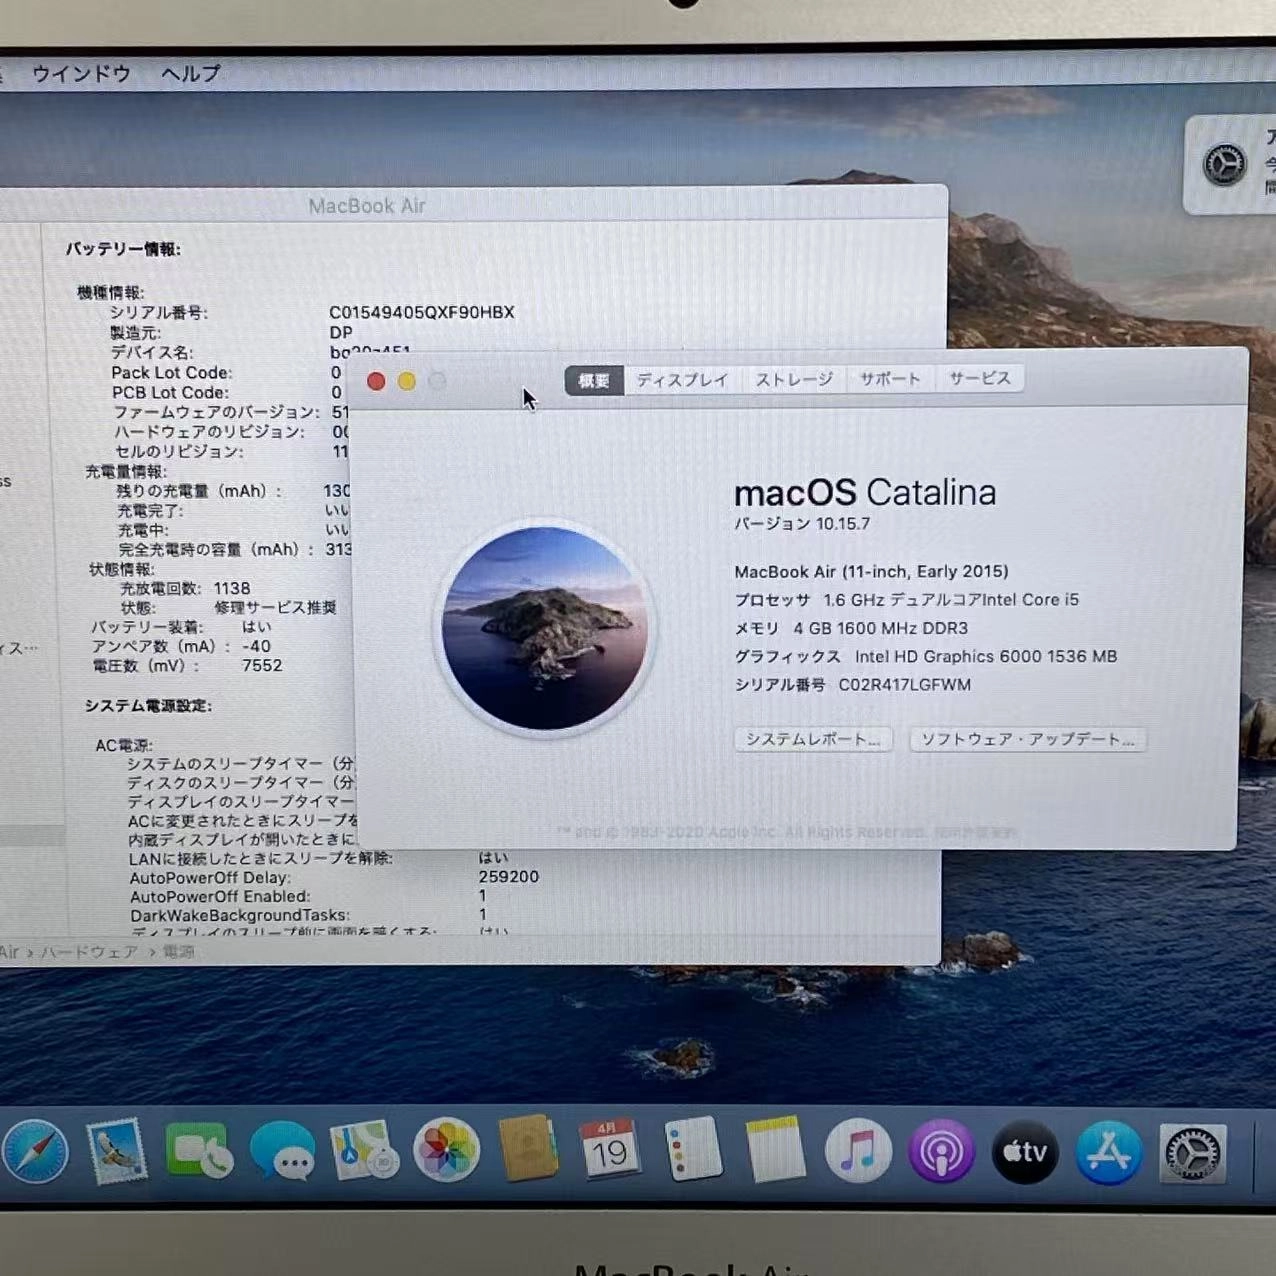Click the ソフトウェア・アップデート button

pos(1027,739)
